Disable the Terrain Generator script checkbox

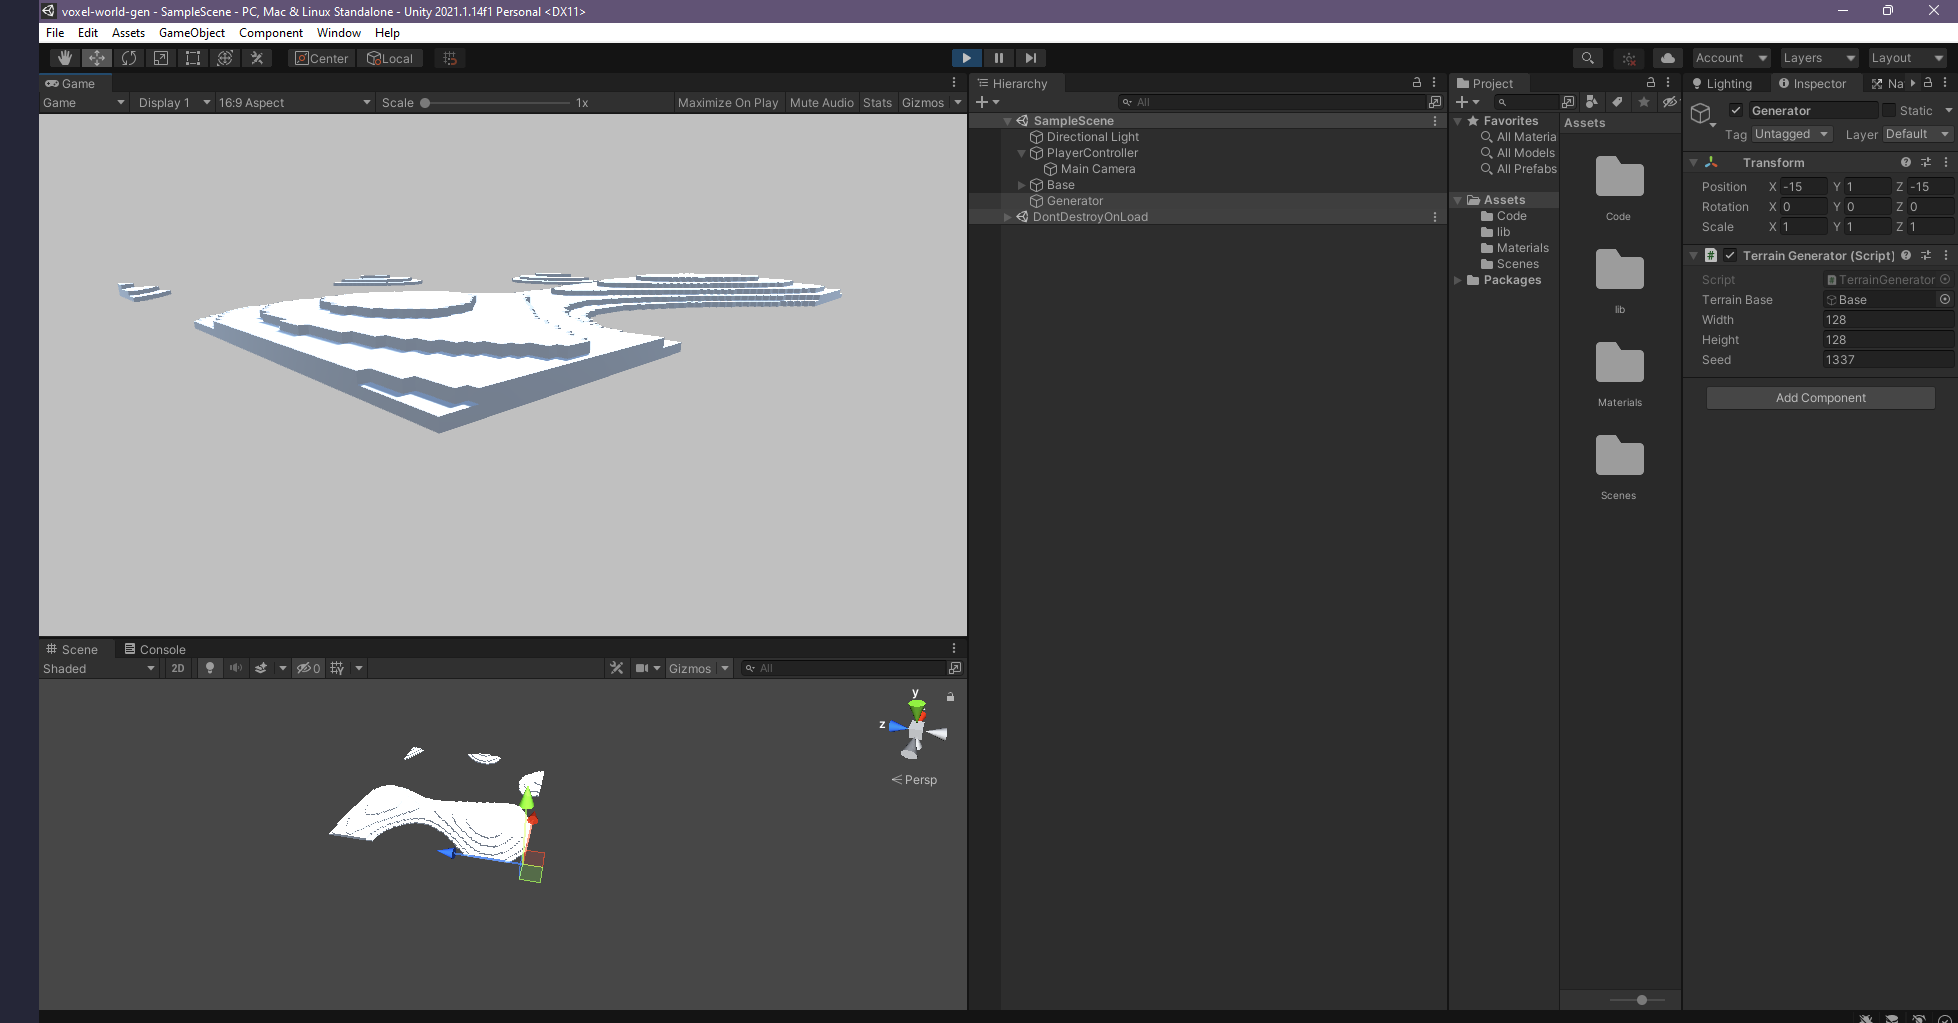1730,256
